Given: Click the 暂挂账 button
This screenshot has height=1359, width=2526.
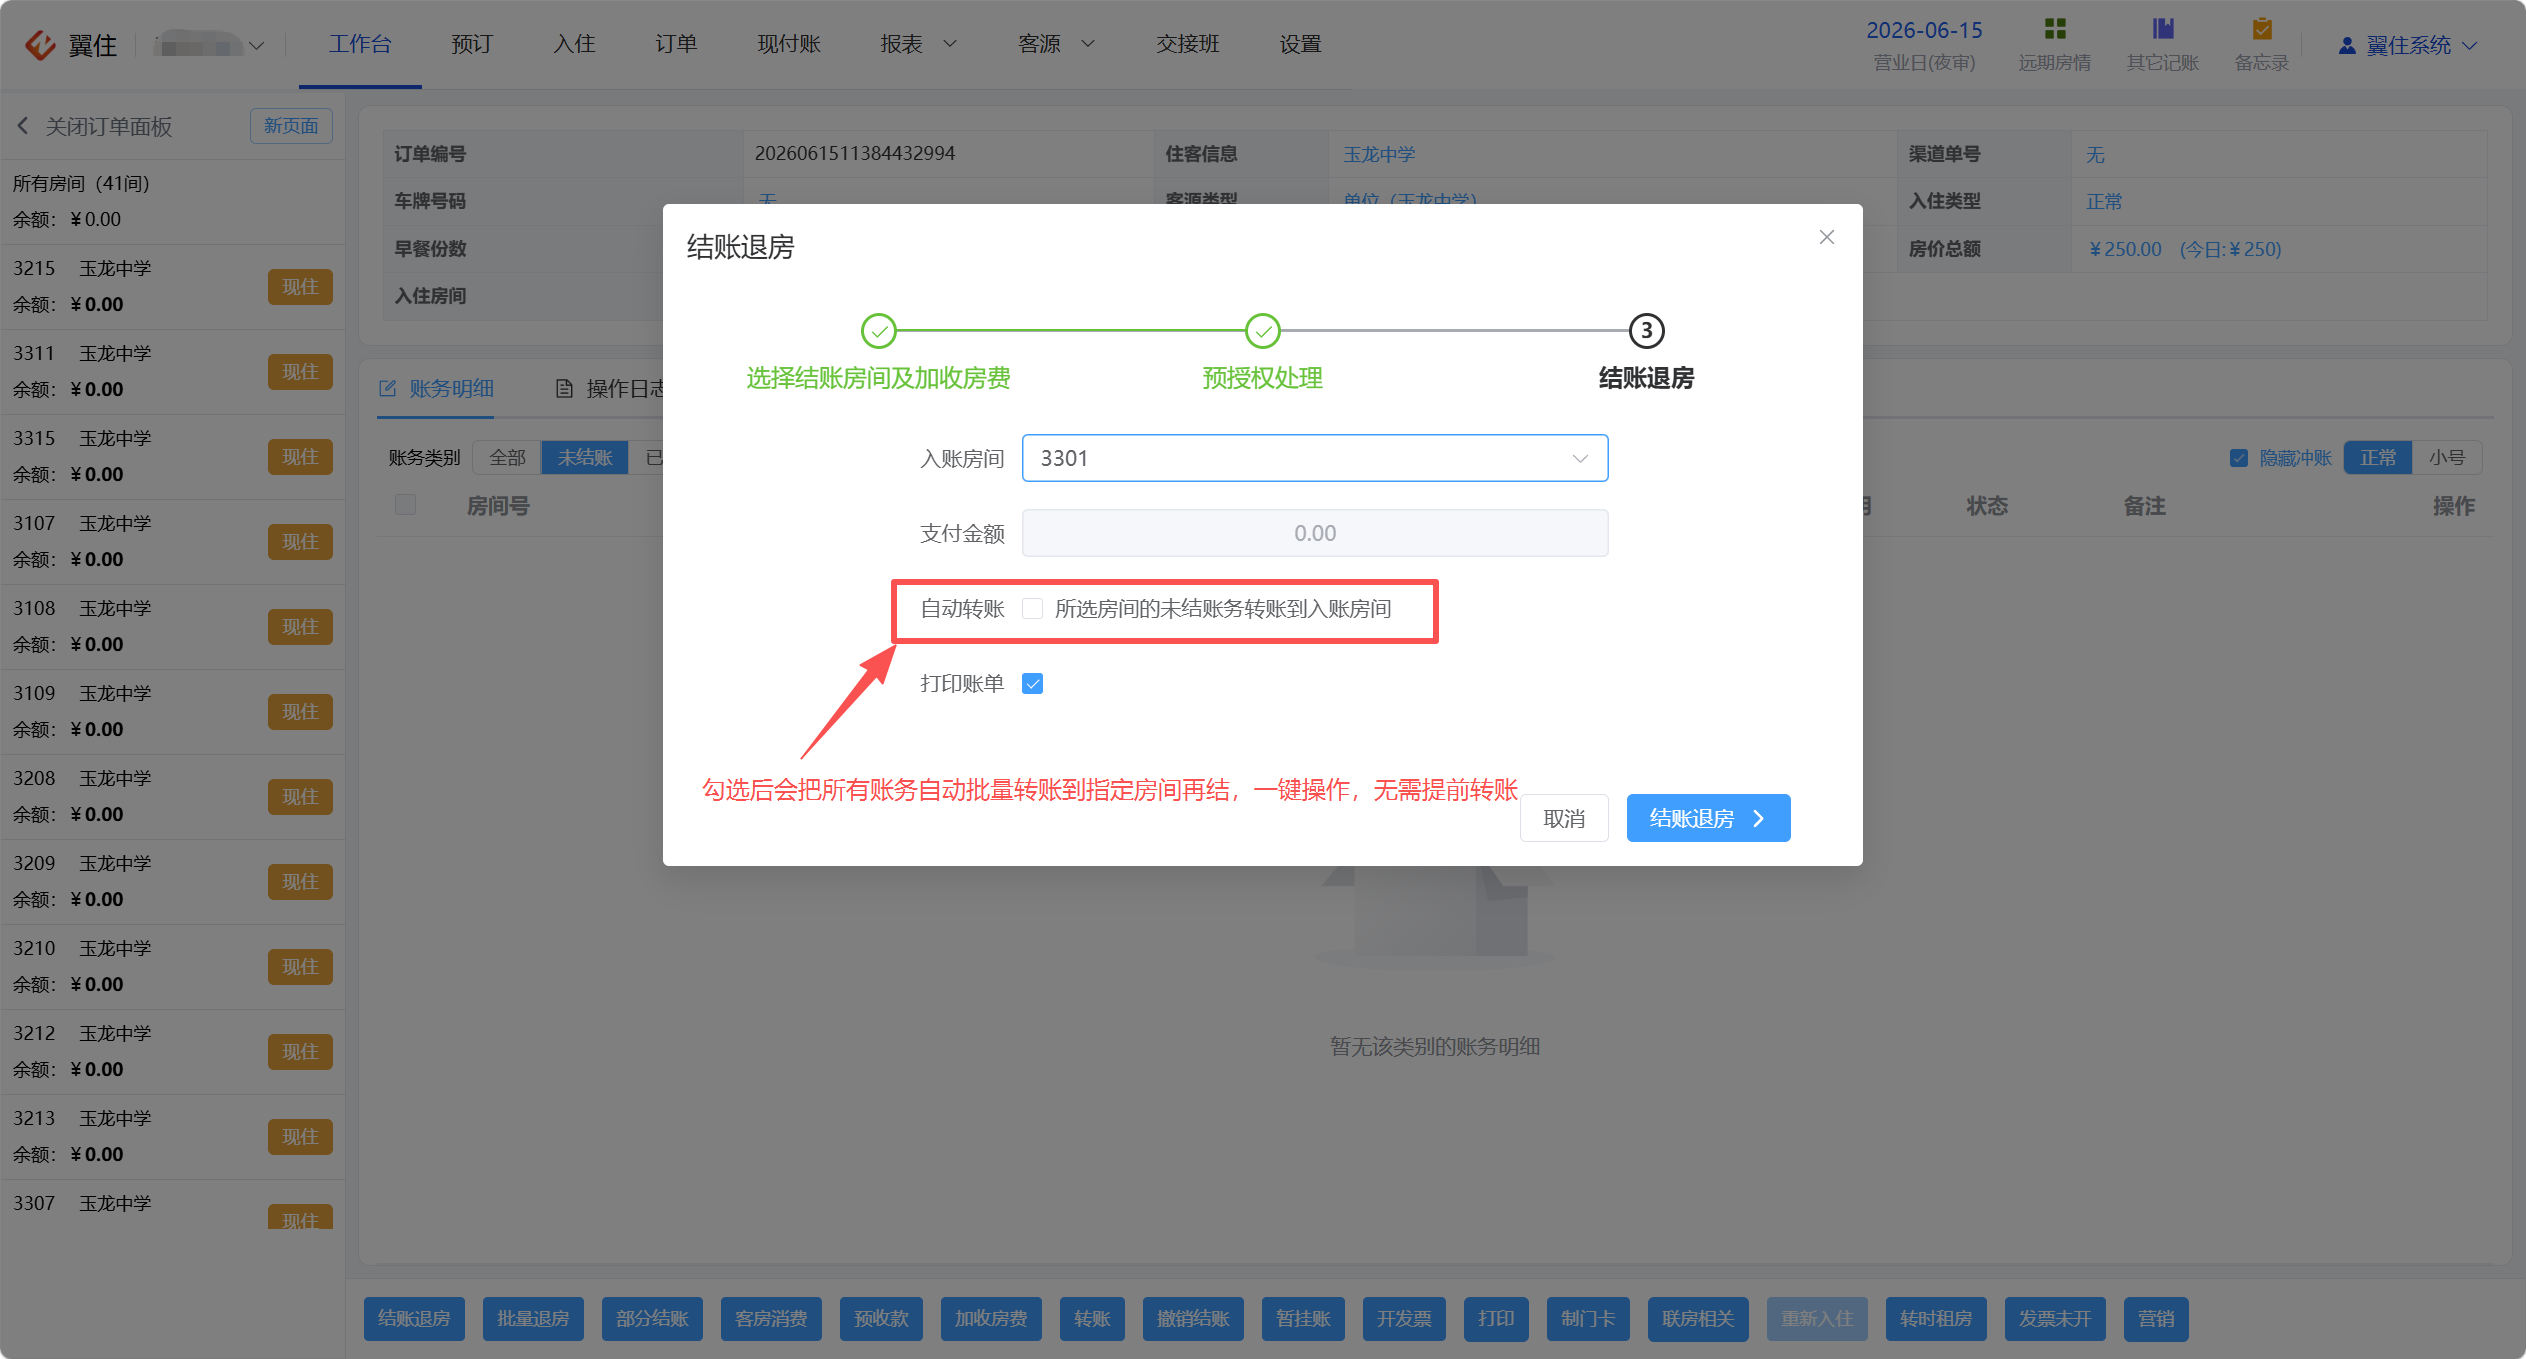Looking at the screenshot, I should (x=1303, y=1319).
